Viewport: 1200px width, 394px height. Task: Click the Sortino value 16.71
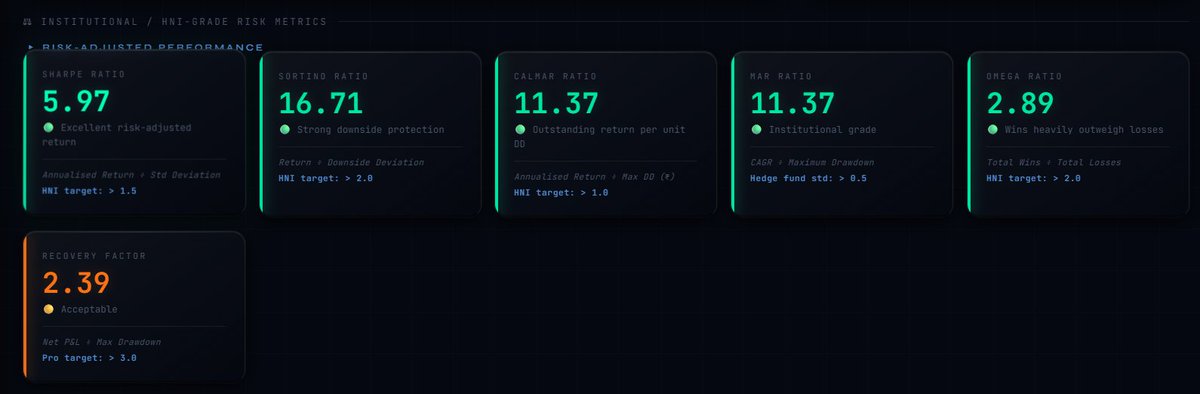(x=320, y=103)
